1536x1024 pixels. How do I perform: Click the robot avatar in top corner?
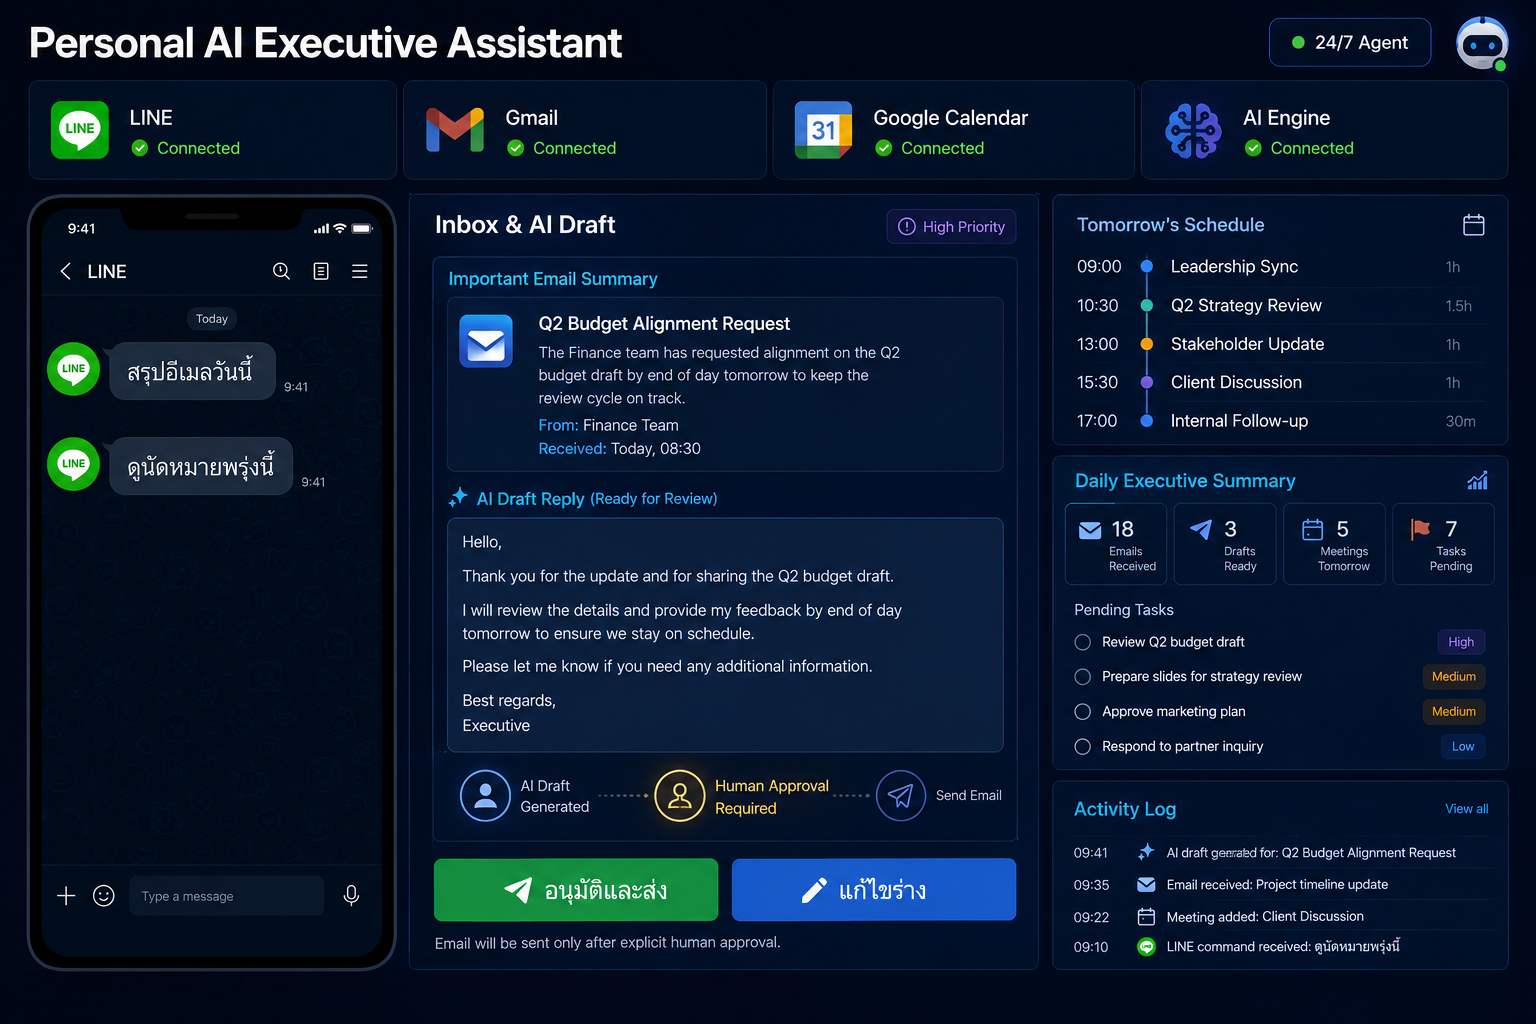[x=1482, y=43]
